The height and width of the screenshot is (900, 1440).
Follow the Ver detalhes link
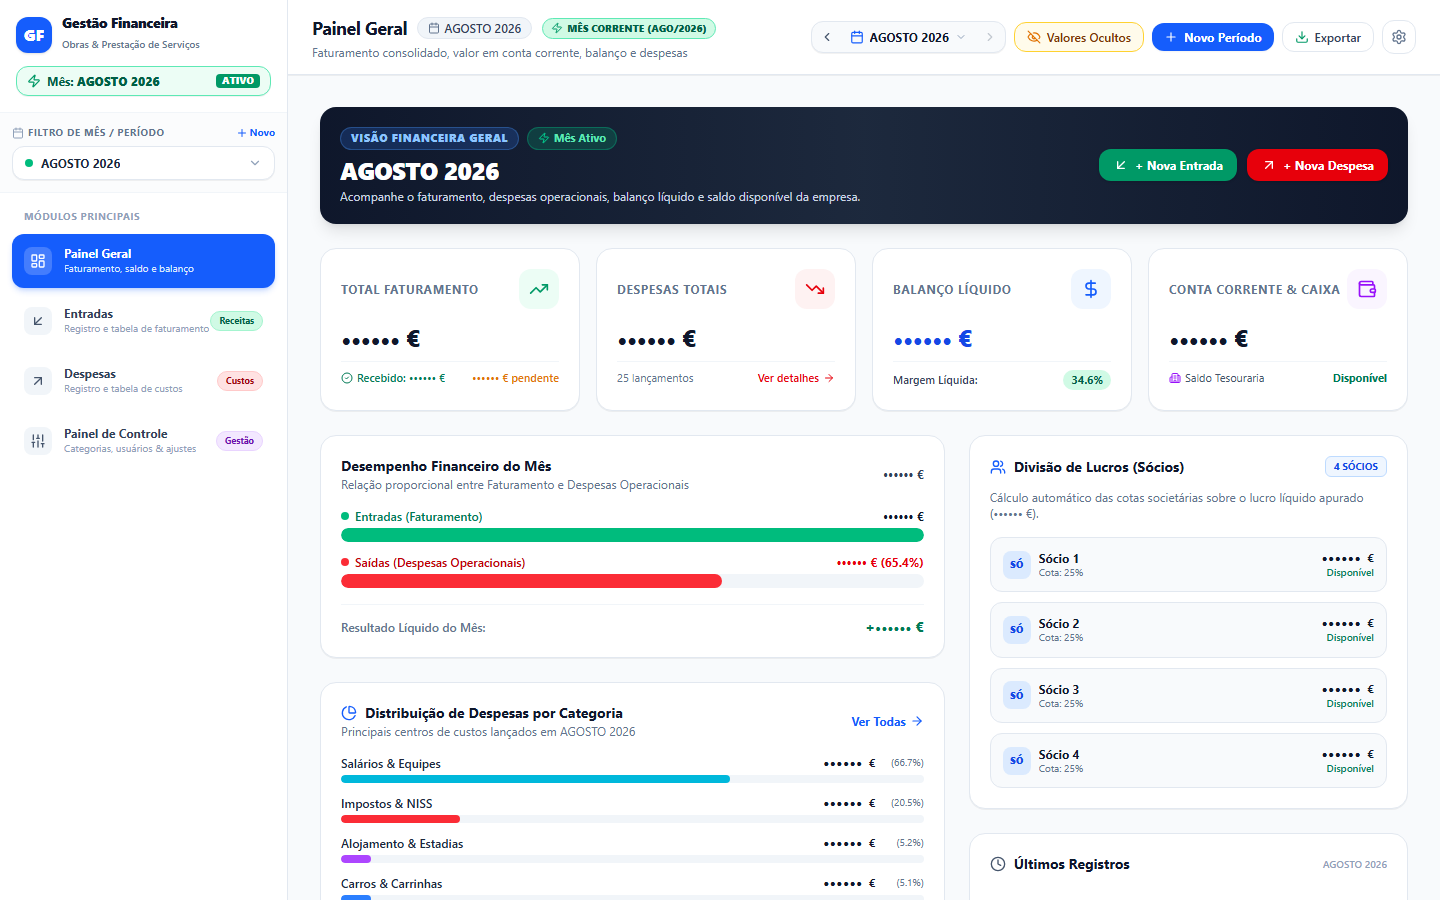795,378
